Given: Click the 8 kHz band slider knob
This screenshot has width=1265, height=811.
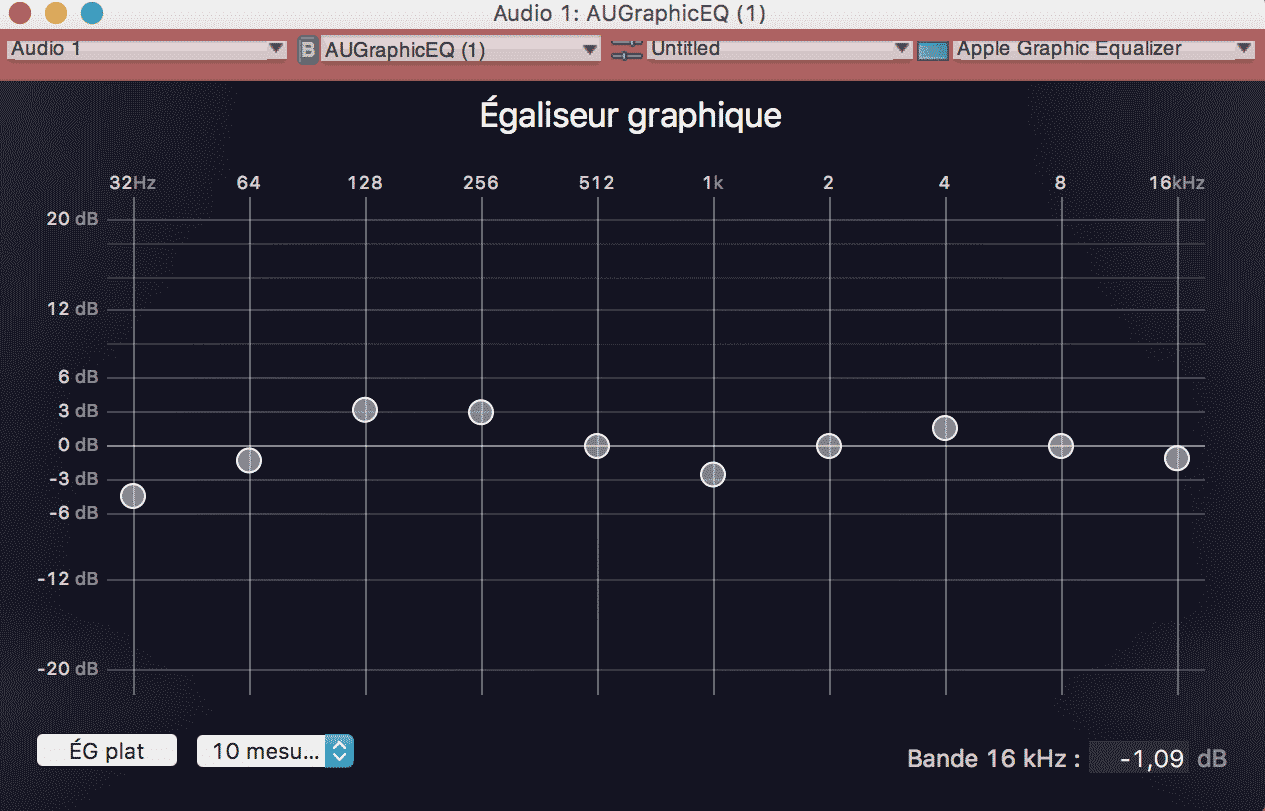Looking at the screenshot, I should tap(1061, 446).
